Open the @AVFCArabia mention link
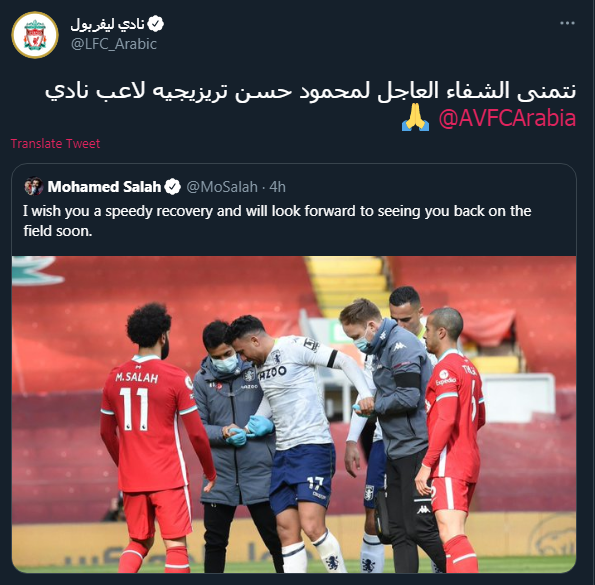This screenshot has width=595, height=585. pyautogui.click(x=507, y=118)
